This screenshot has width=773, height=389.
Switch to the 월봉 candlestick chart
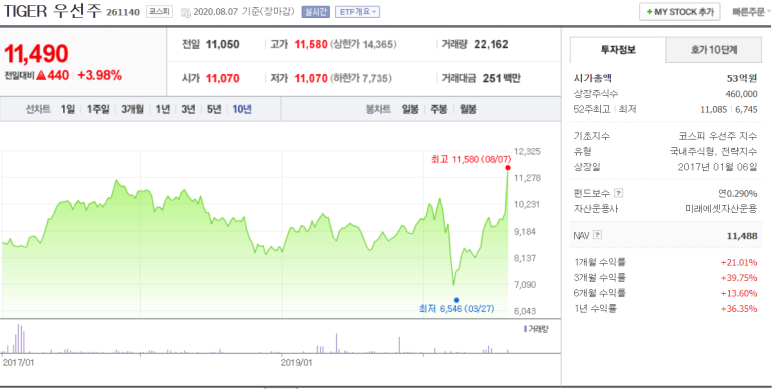coord(468,109)
